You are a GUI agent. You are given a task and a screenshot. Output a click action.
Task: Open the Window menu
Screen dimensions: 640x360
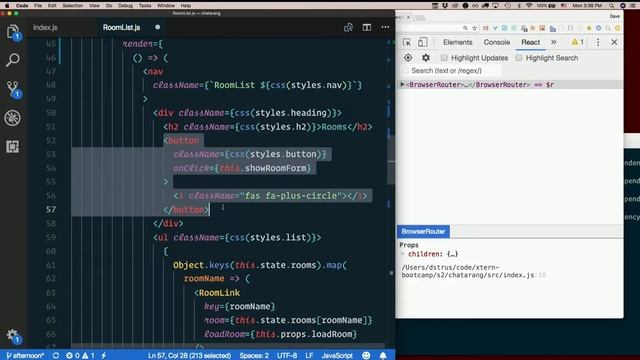(x=166, y=6)
